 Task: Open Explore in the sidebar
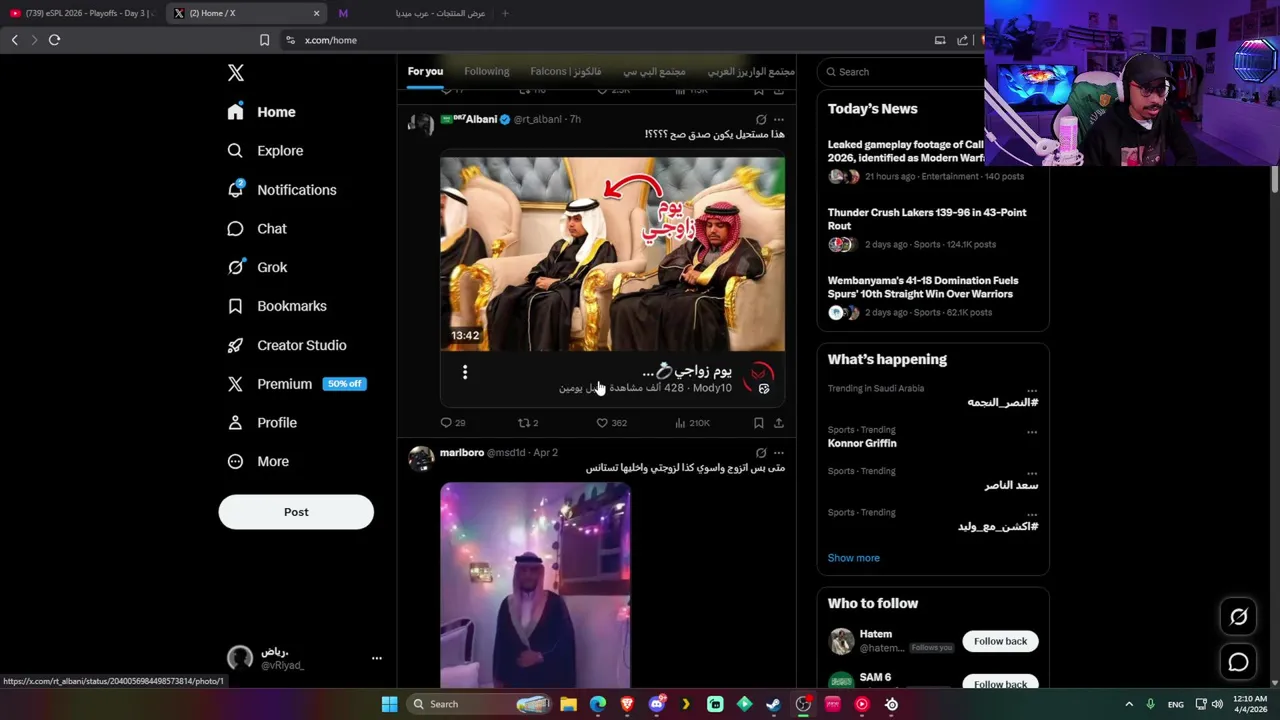pos(265,151)
